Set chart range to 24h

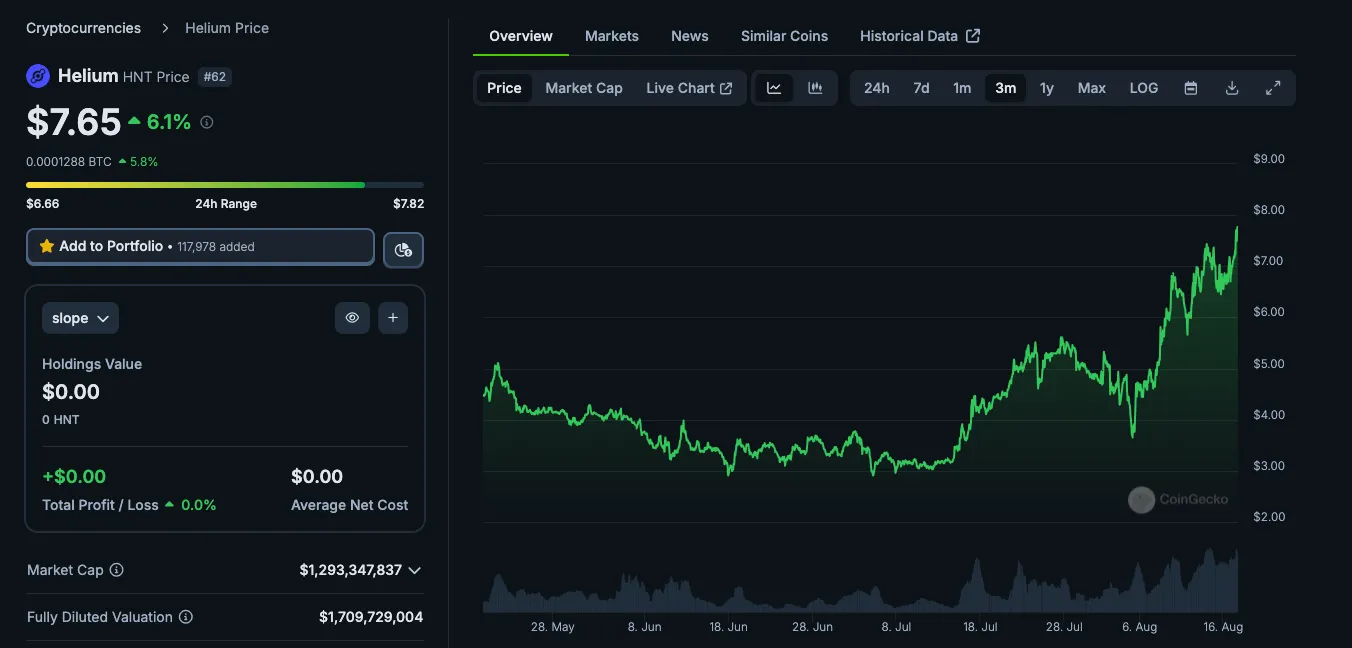(x=877, y=88)
